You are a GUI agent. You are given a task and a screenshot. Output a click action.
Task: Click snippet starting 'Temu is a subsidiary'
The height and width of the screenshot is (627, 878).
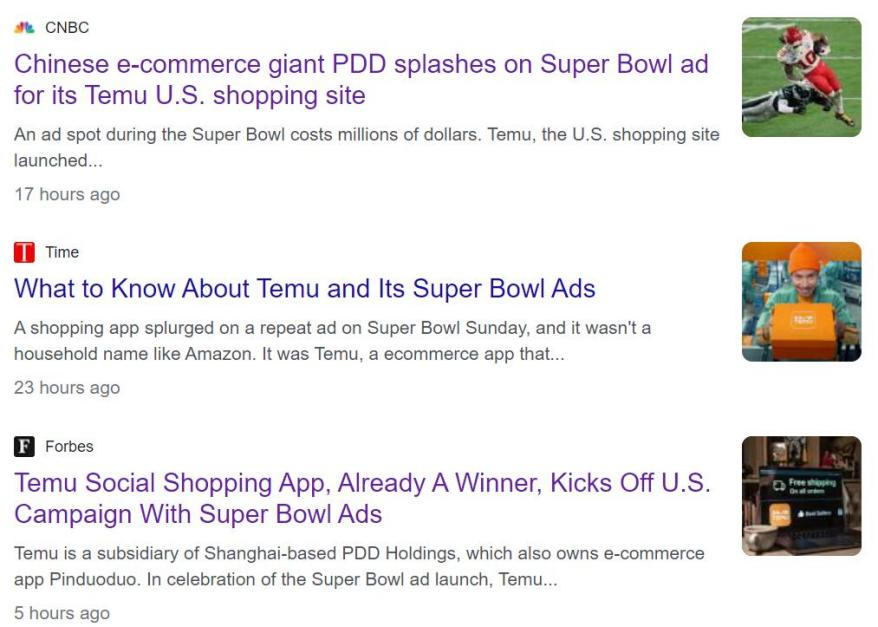(359, 553)
